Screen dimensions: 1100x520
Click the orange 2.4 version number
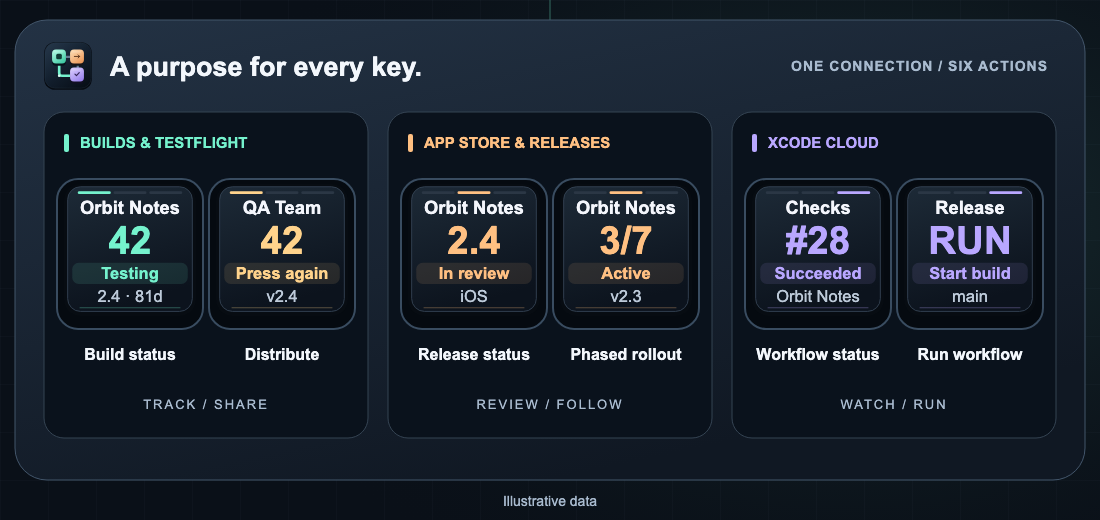coord(474,241)
